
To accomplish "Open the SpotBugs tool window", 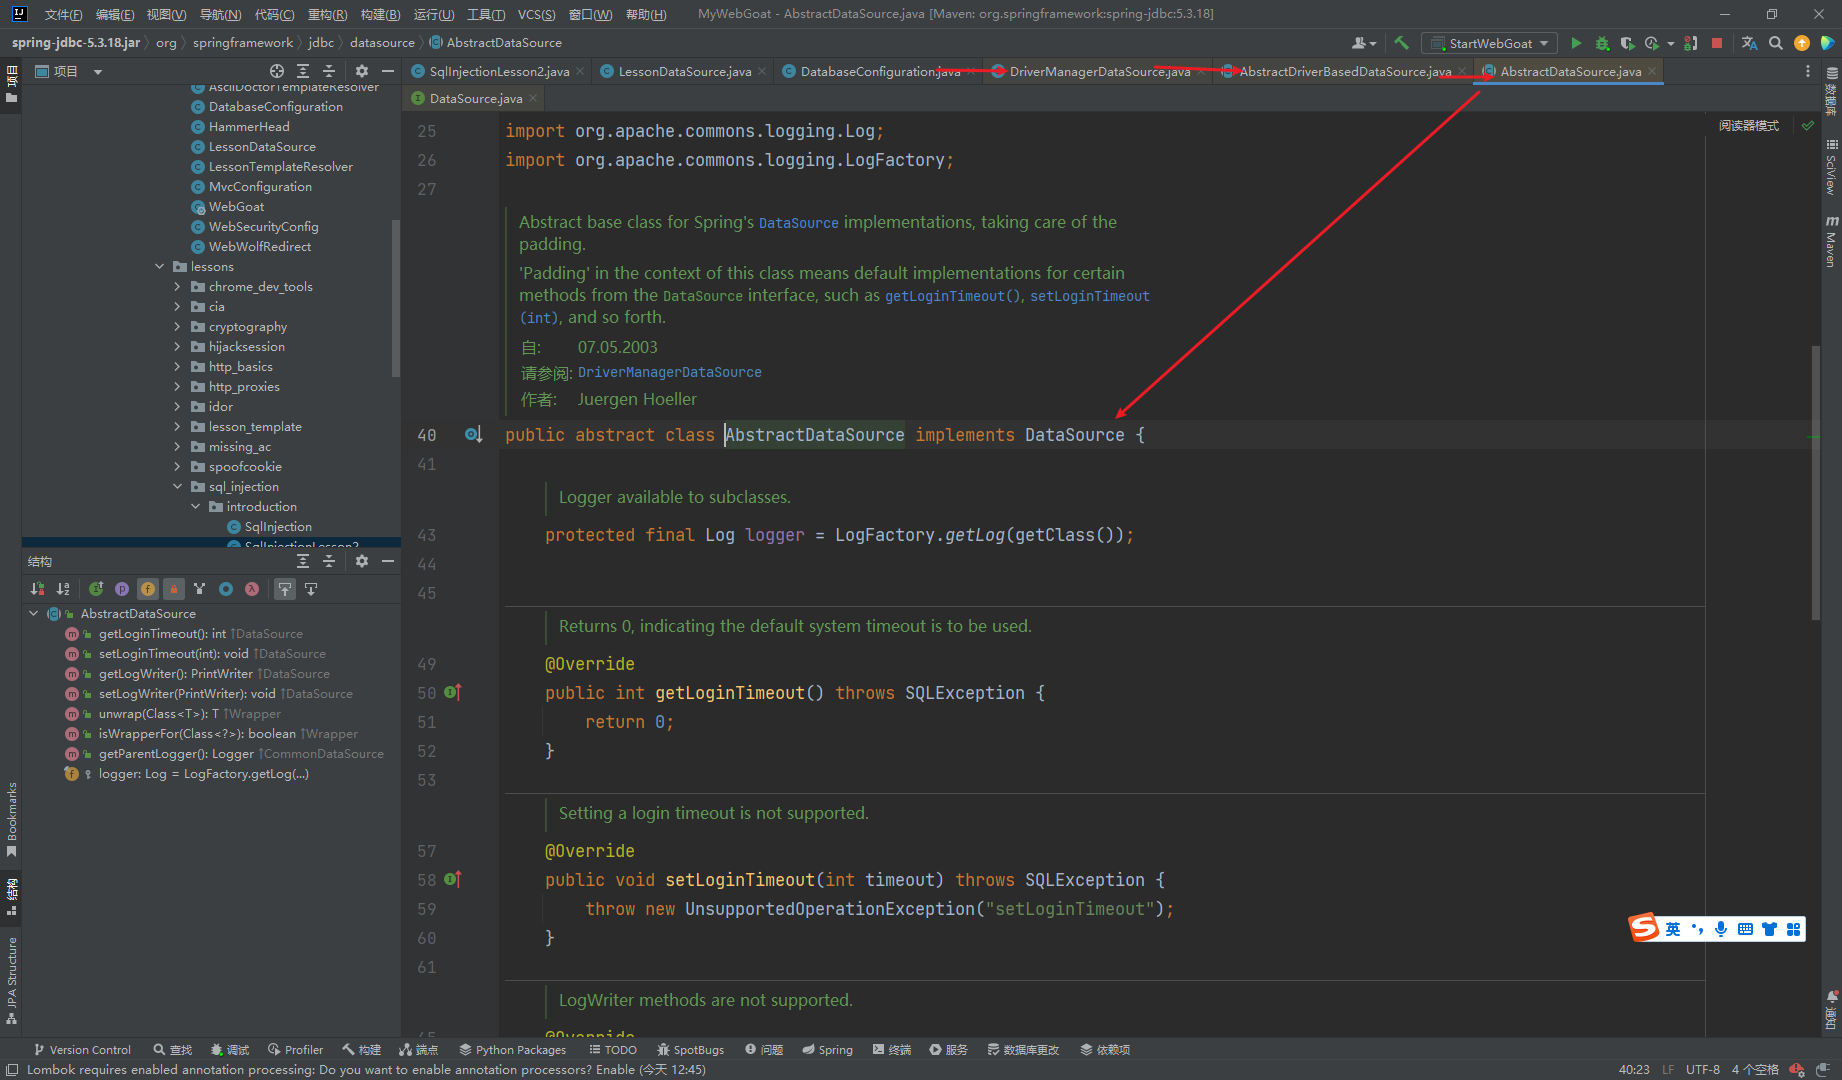I will coord(690,1049).
